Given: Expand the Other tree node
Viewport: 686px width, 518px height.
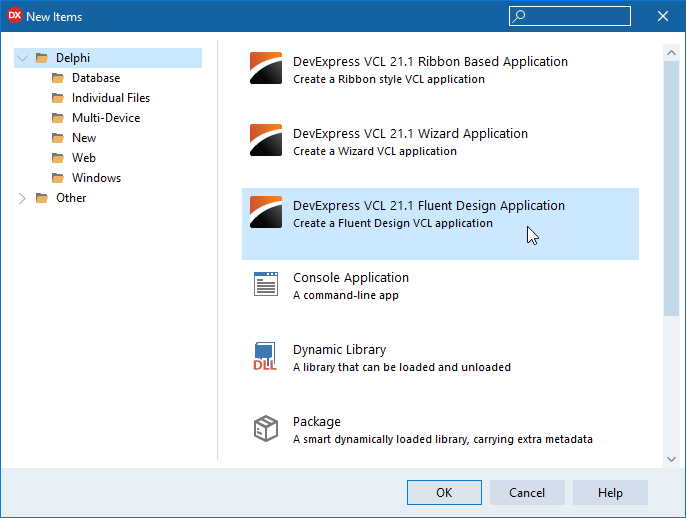Looking at the screenshot, I should click(x=22, y=198).
